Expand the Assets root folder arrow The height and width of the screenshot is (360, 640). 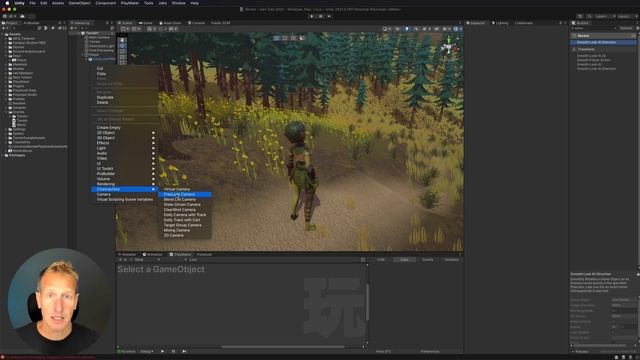click(3, 34)
